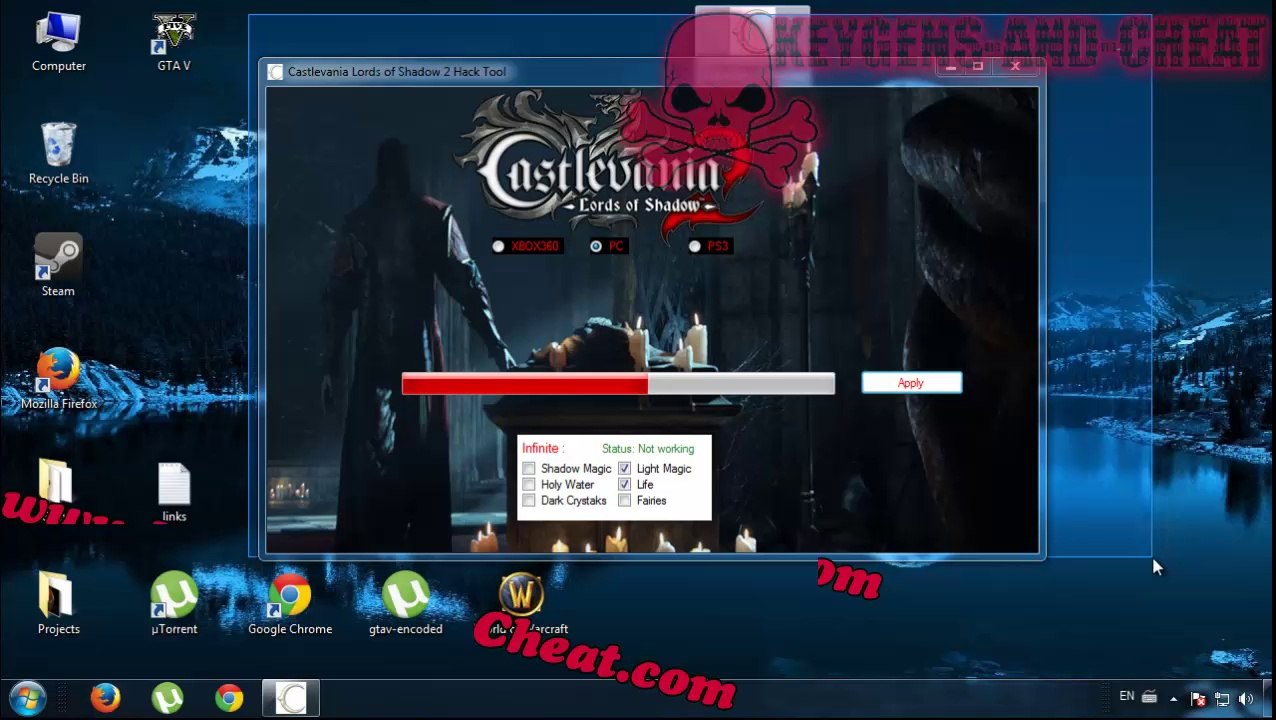Select the PC platform option
This screenshot has width=1276, height=720.
tap(608, 246)
